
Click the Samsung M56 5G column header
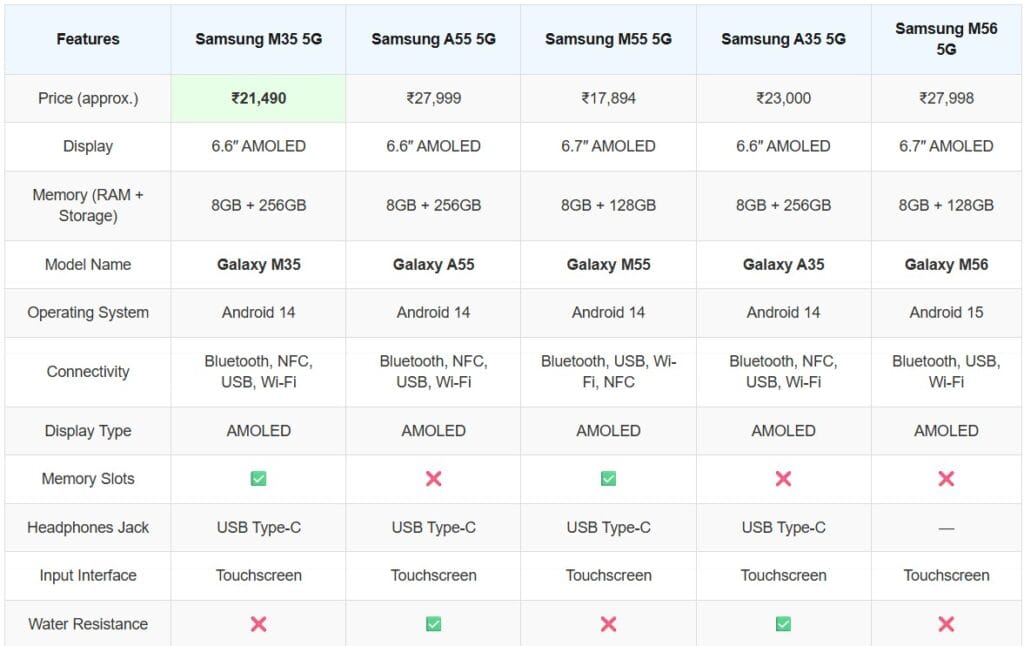pos(946,39)
